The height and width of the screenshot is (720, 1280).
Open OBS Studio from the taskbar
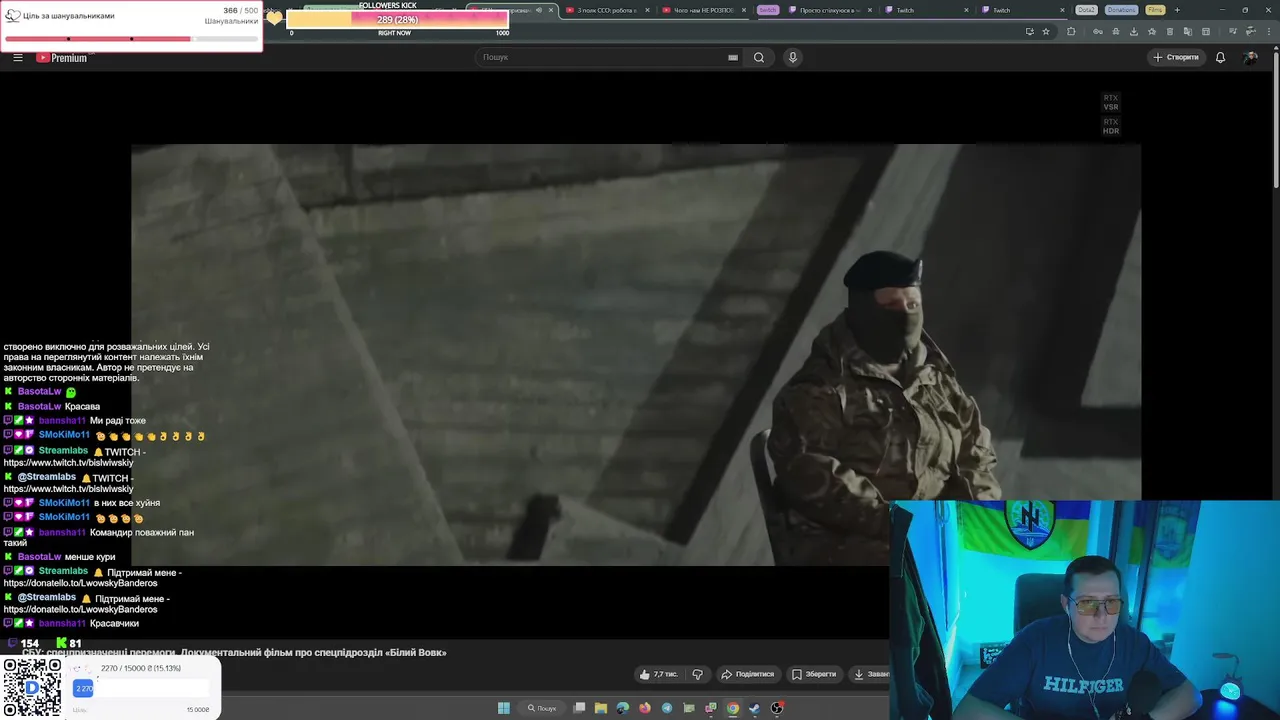777,708
